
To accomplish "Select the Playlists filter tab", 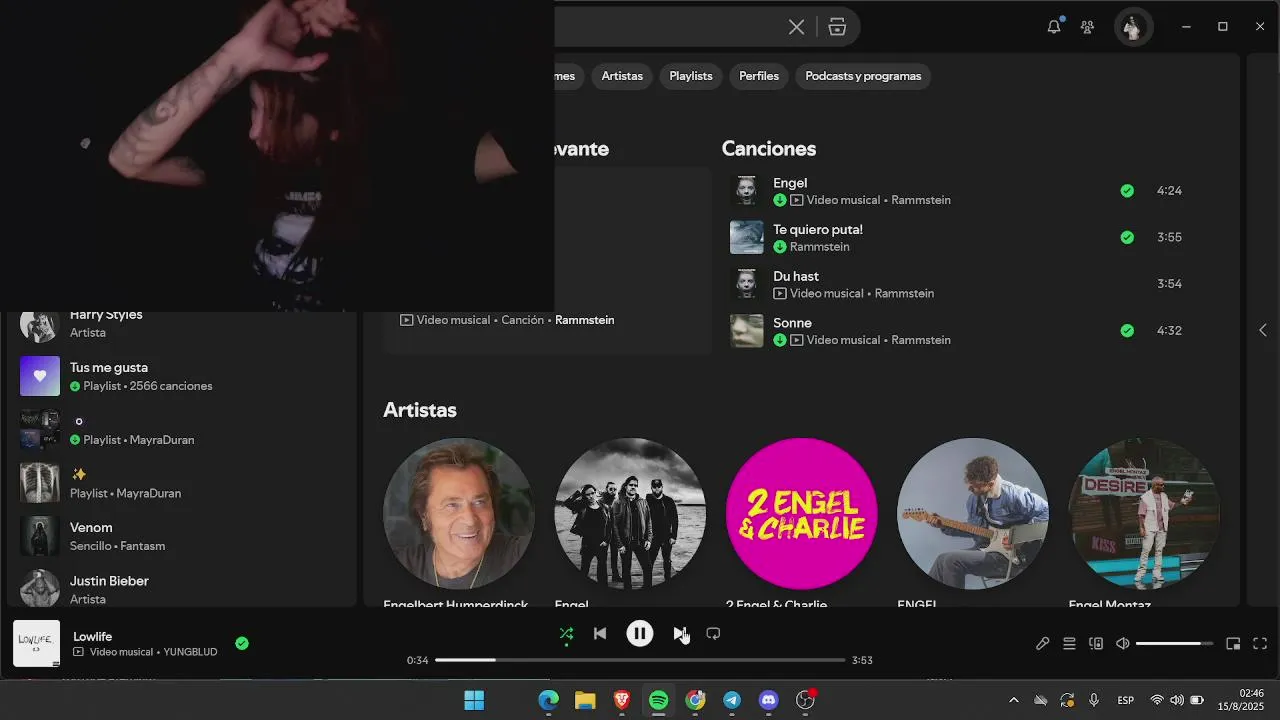I will [691, 76].
